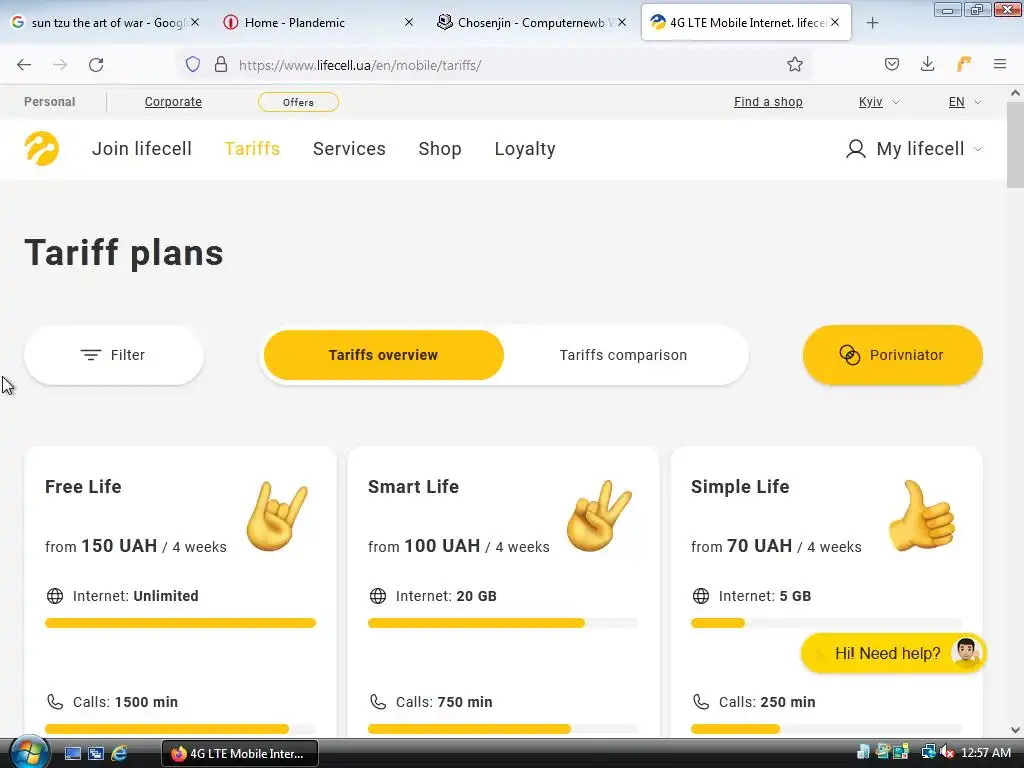Click the chat assistant avatar
Viewport: 1024px width, 768px height.
tap(966, 652)
